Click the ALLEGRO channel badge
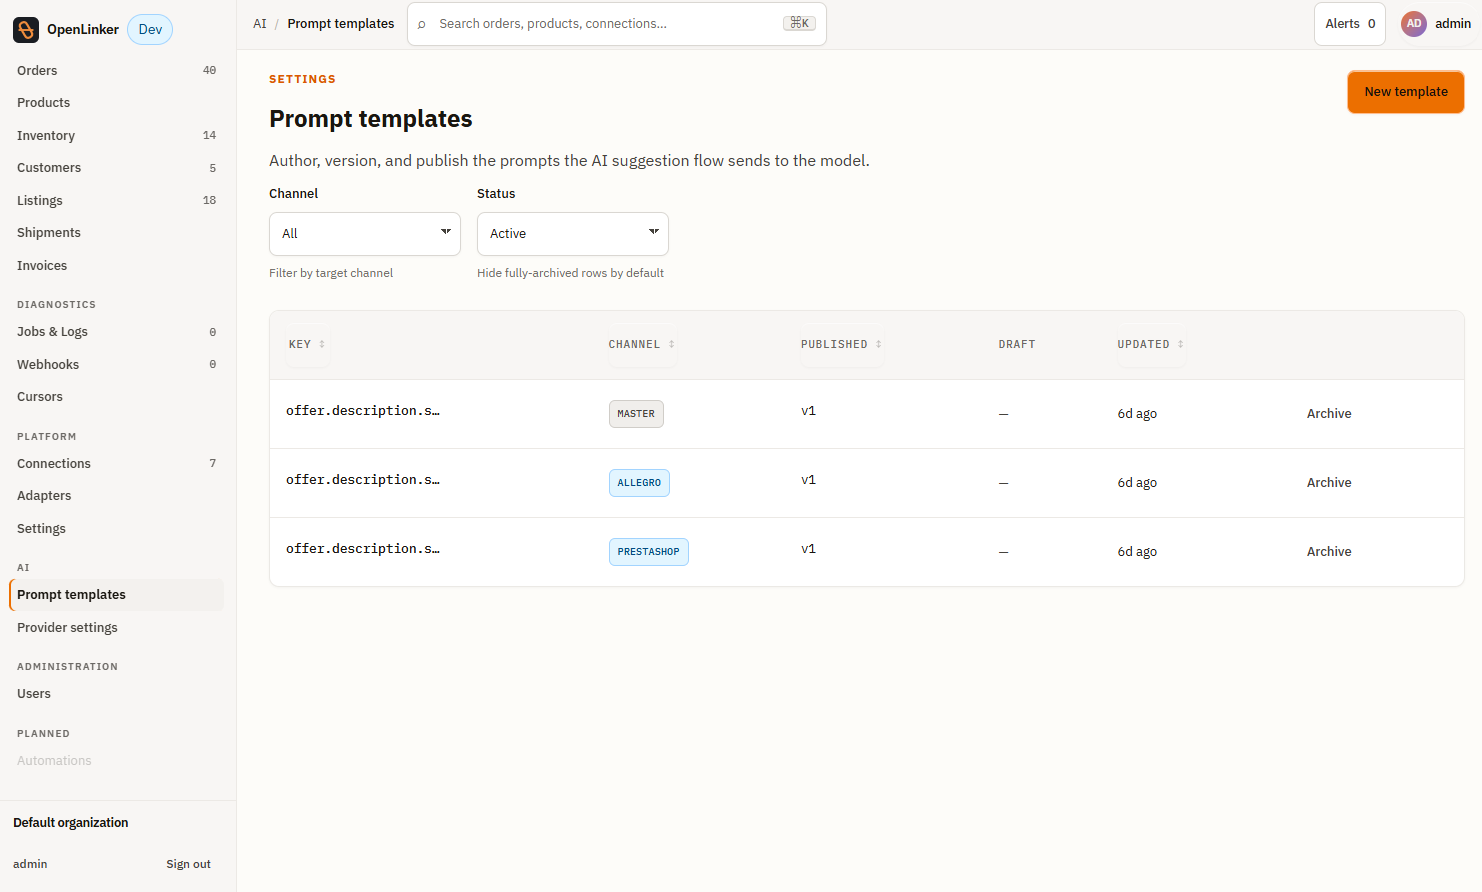This screenshot has height=892, width=1482. pyautogui.click(x=639, y=483)
